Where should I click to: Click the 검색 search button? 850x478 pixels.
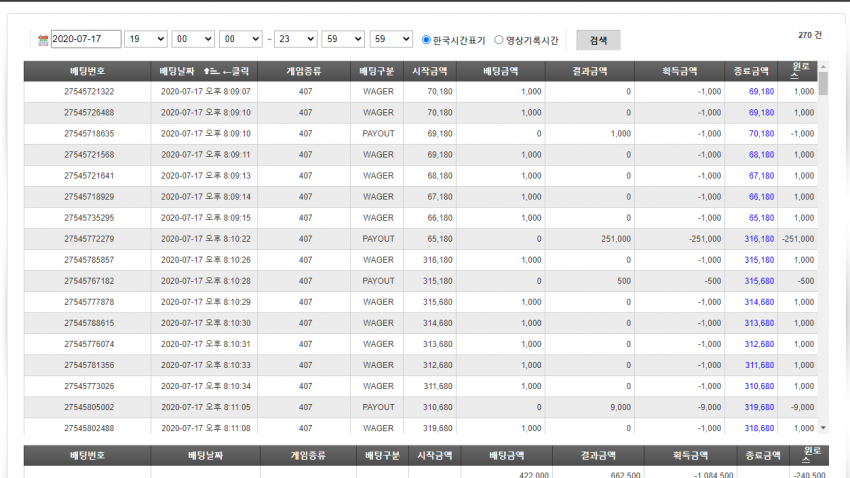coord(598,40)
